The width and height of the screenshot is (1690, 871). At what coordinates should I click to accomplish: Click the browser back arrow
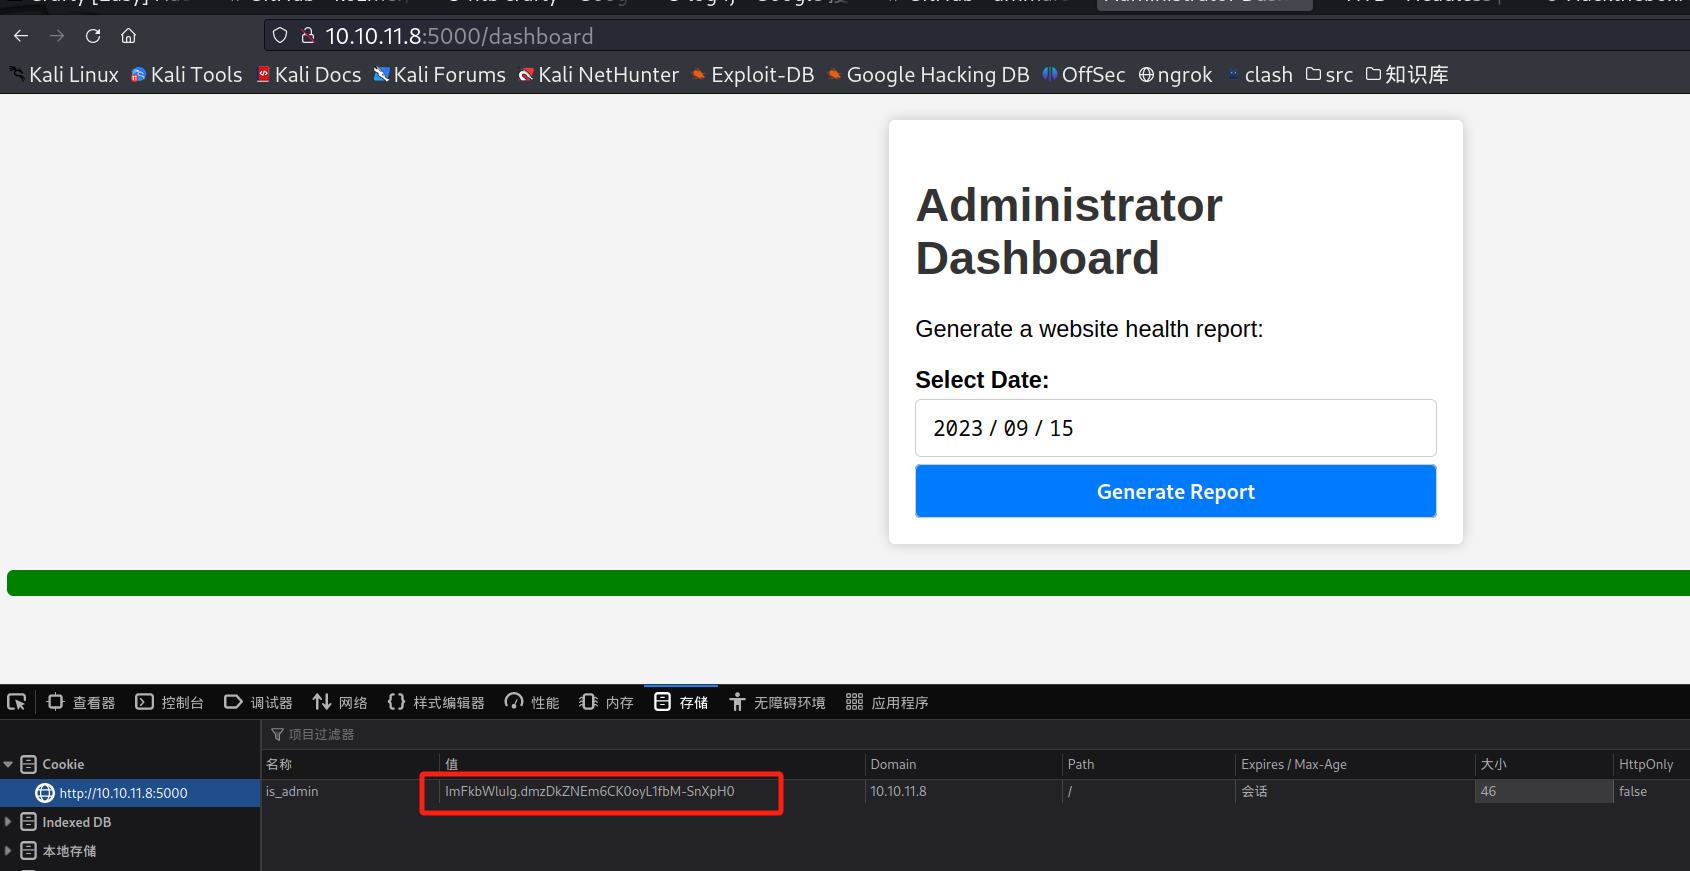click(21, 36)
